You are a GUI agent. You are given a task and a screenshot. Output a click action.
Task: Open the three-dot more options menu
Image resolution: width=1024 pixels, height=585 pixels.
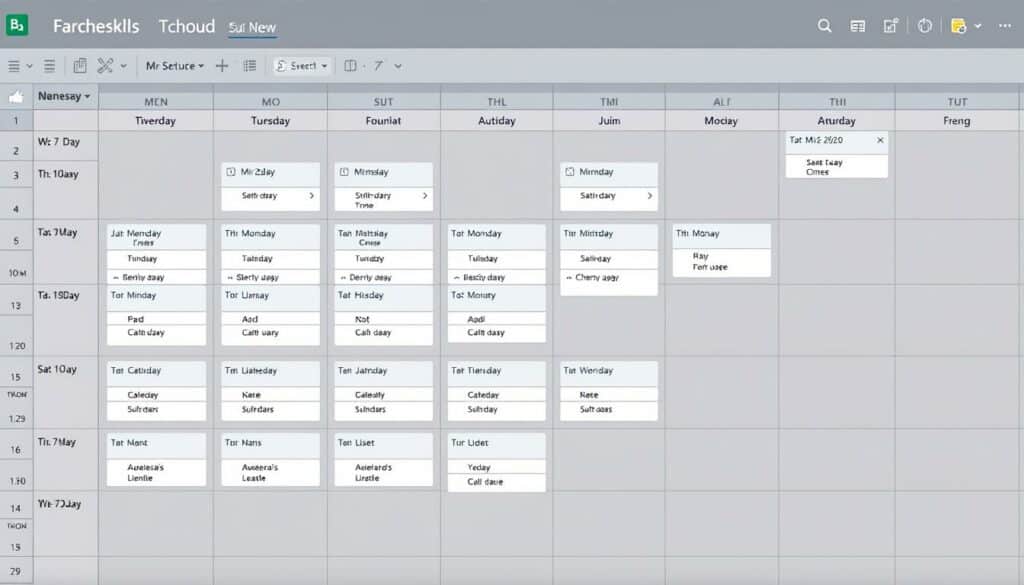1005,26
